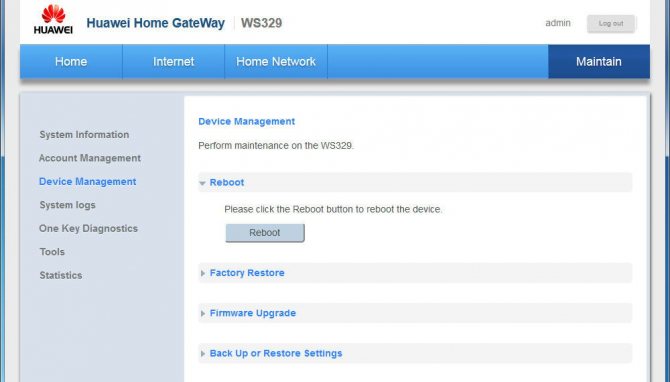Screen dimensions: 670x382
Task: Click Back Up or Restore Settings heading
Action: [x=276, y=353]
